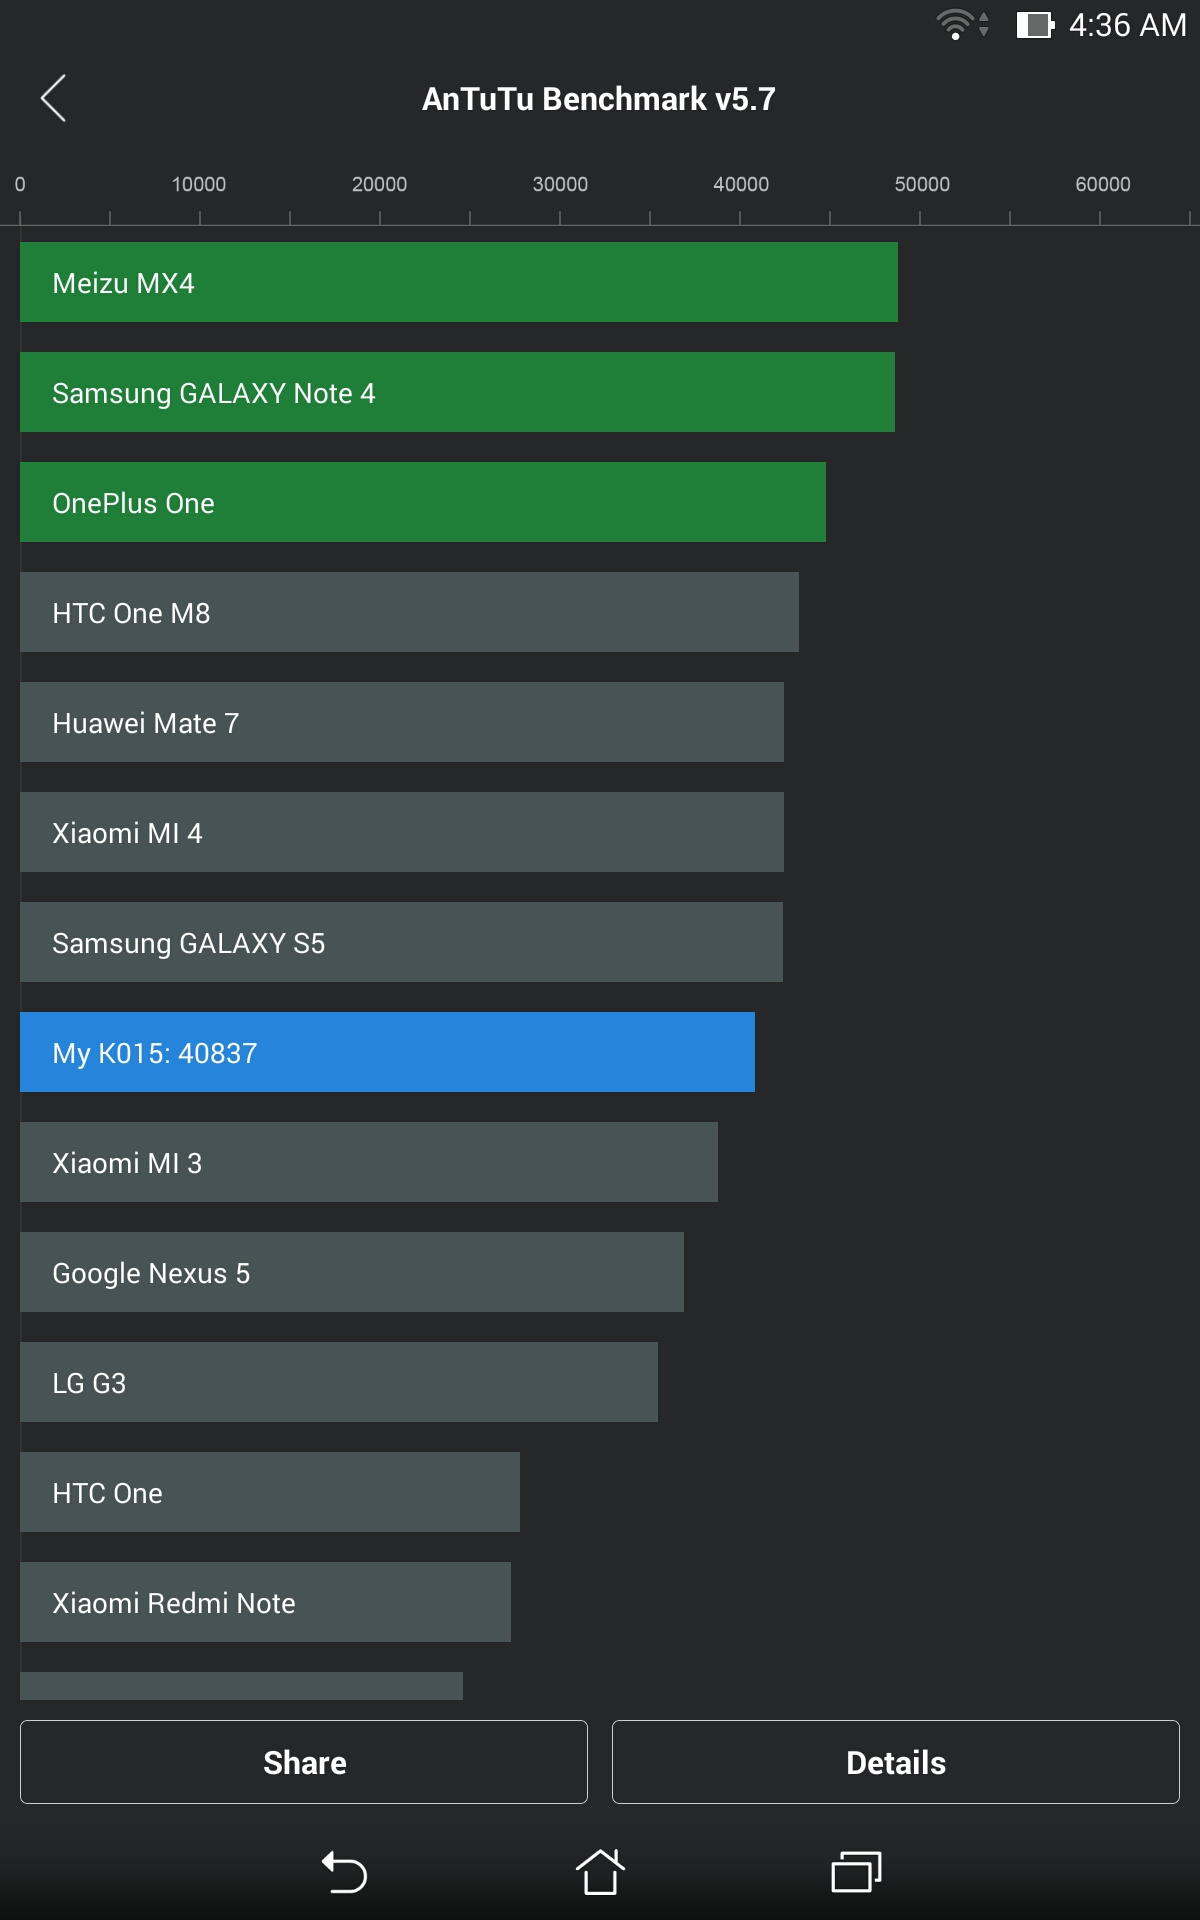
Task: Tap the Wi-Fi status icon
Action: (962, 24)
